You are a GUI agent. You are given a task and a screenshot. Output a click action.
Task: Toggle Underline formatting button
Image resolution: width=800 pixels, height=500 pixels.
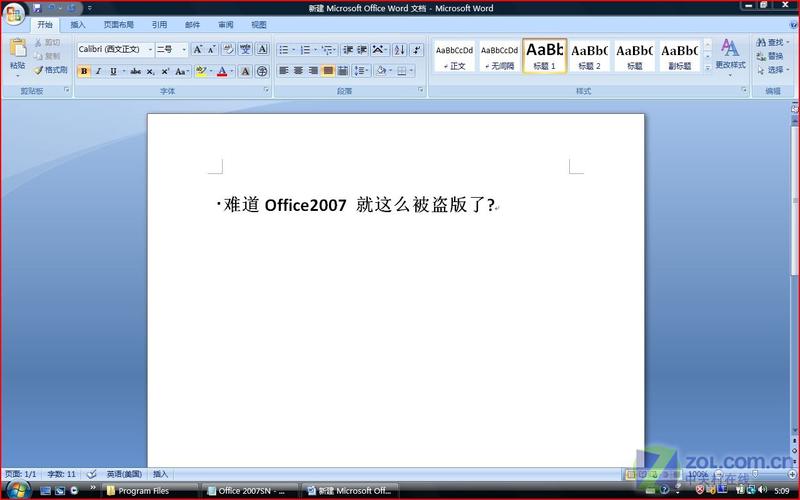(x=113, y=71)
